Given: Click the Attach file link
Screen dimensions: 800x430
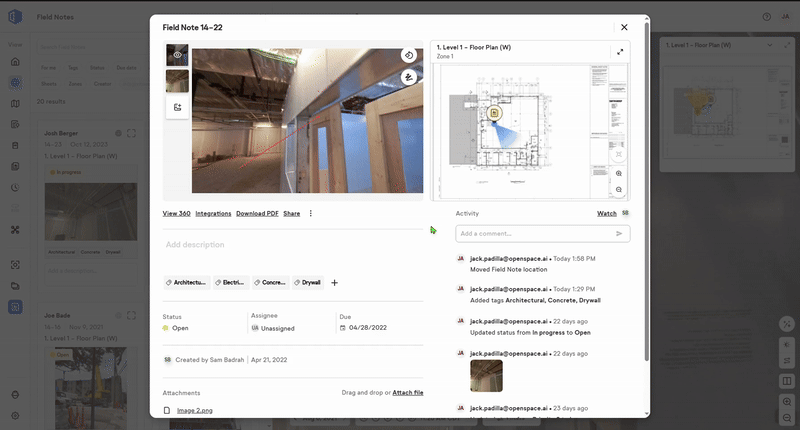Looking at the screenshot, I should point(408,393).
